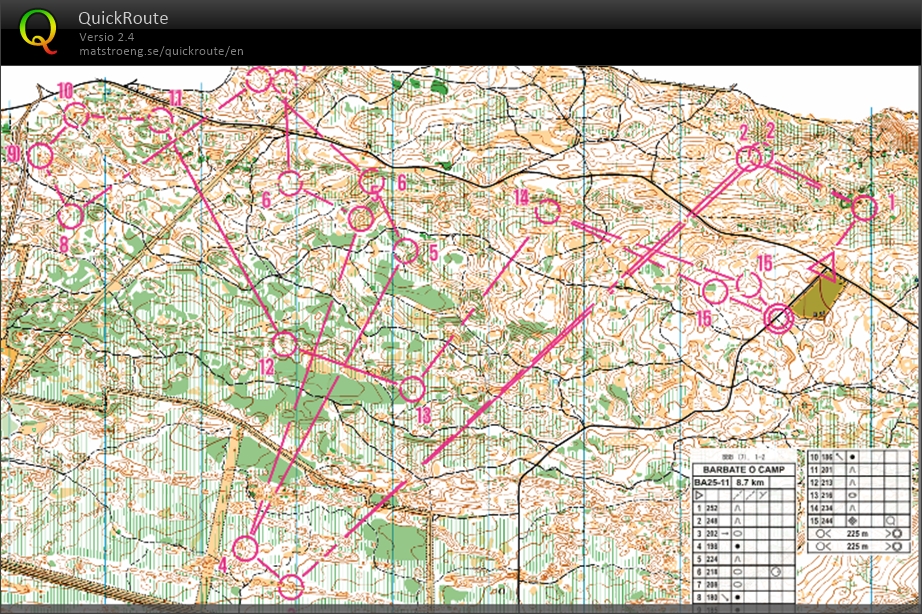This screenshot has width=922, height=614.
Task: Open the matstroeng.se/quickroute/en link
Action: point(161,51)
